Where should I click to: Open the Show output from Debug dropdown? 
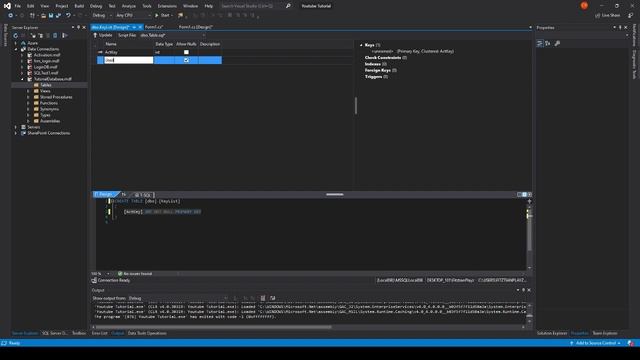coord(178,298)
